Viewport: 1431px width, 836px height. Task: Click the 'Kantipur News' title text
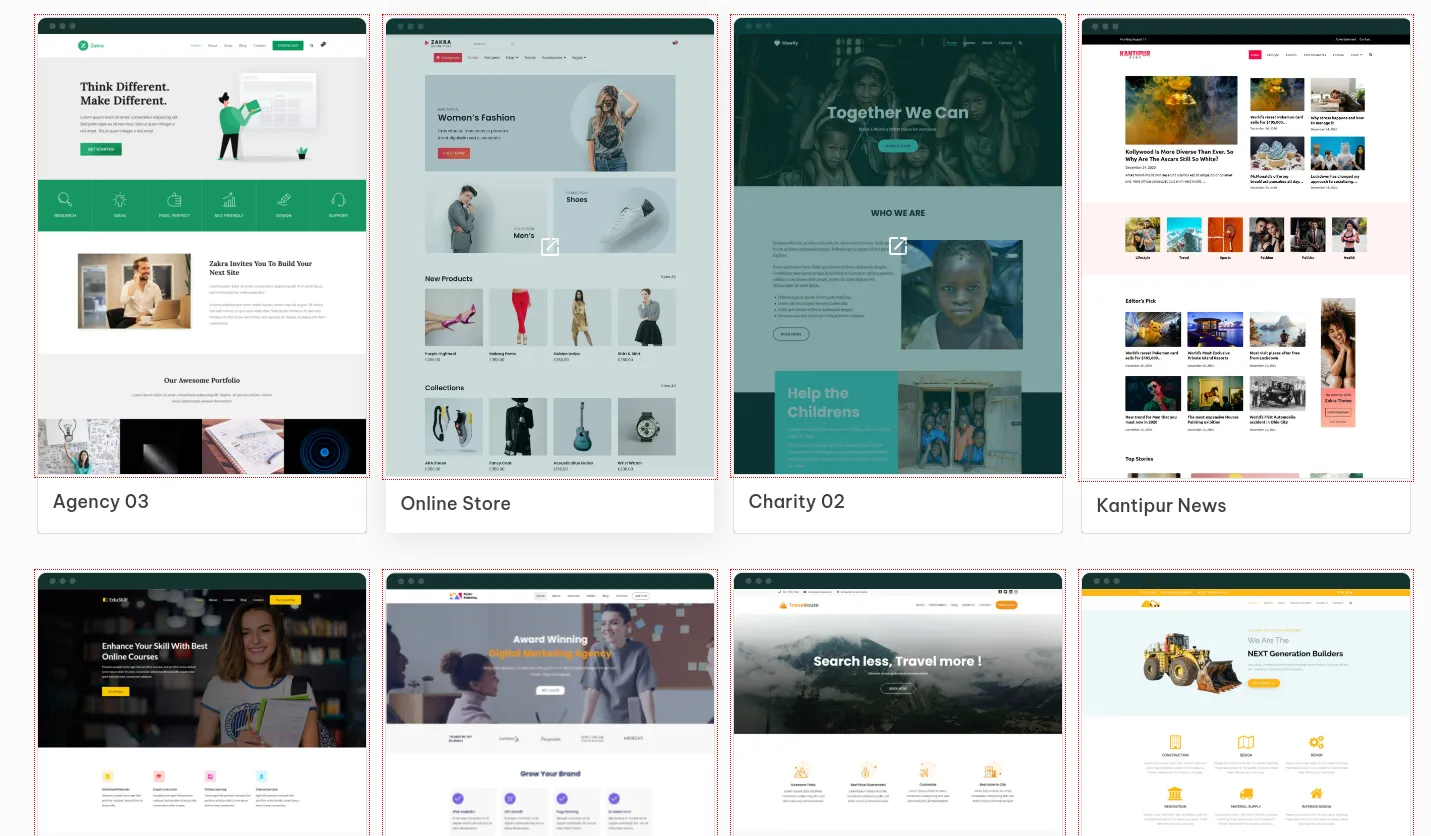point(1161,506)
